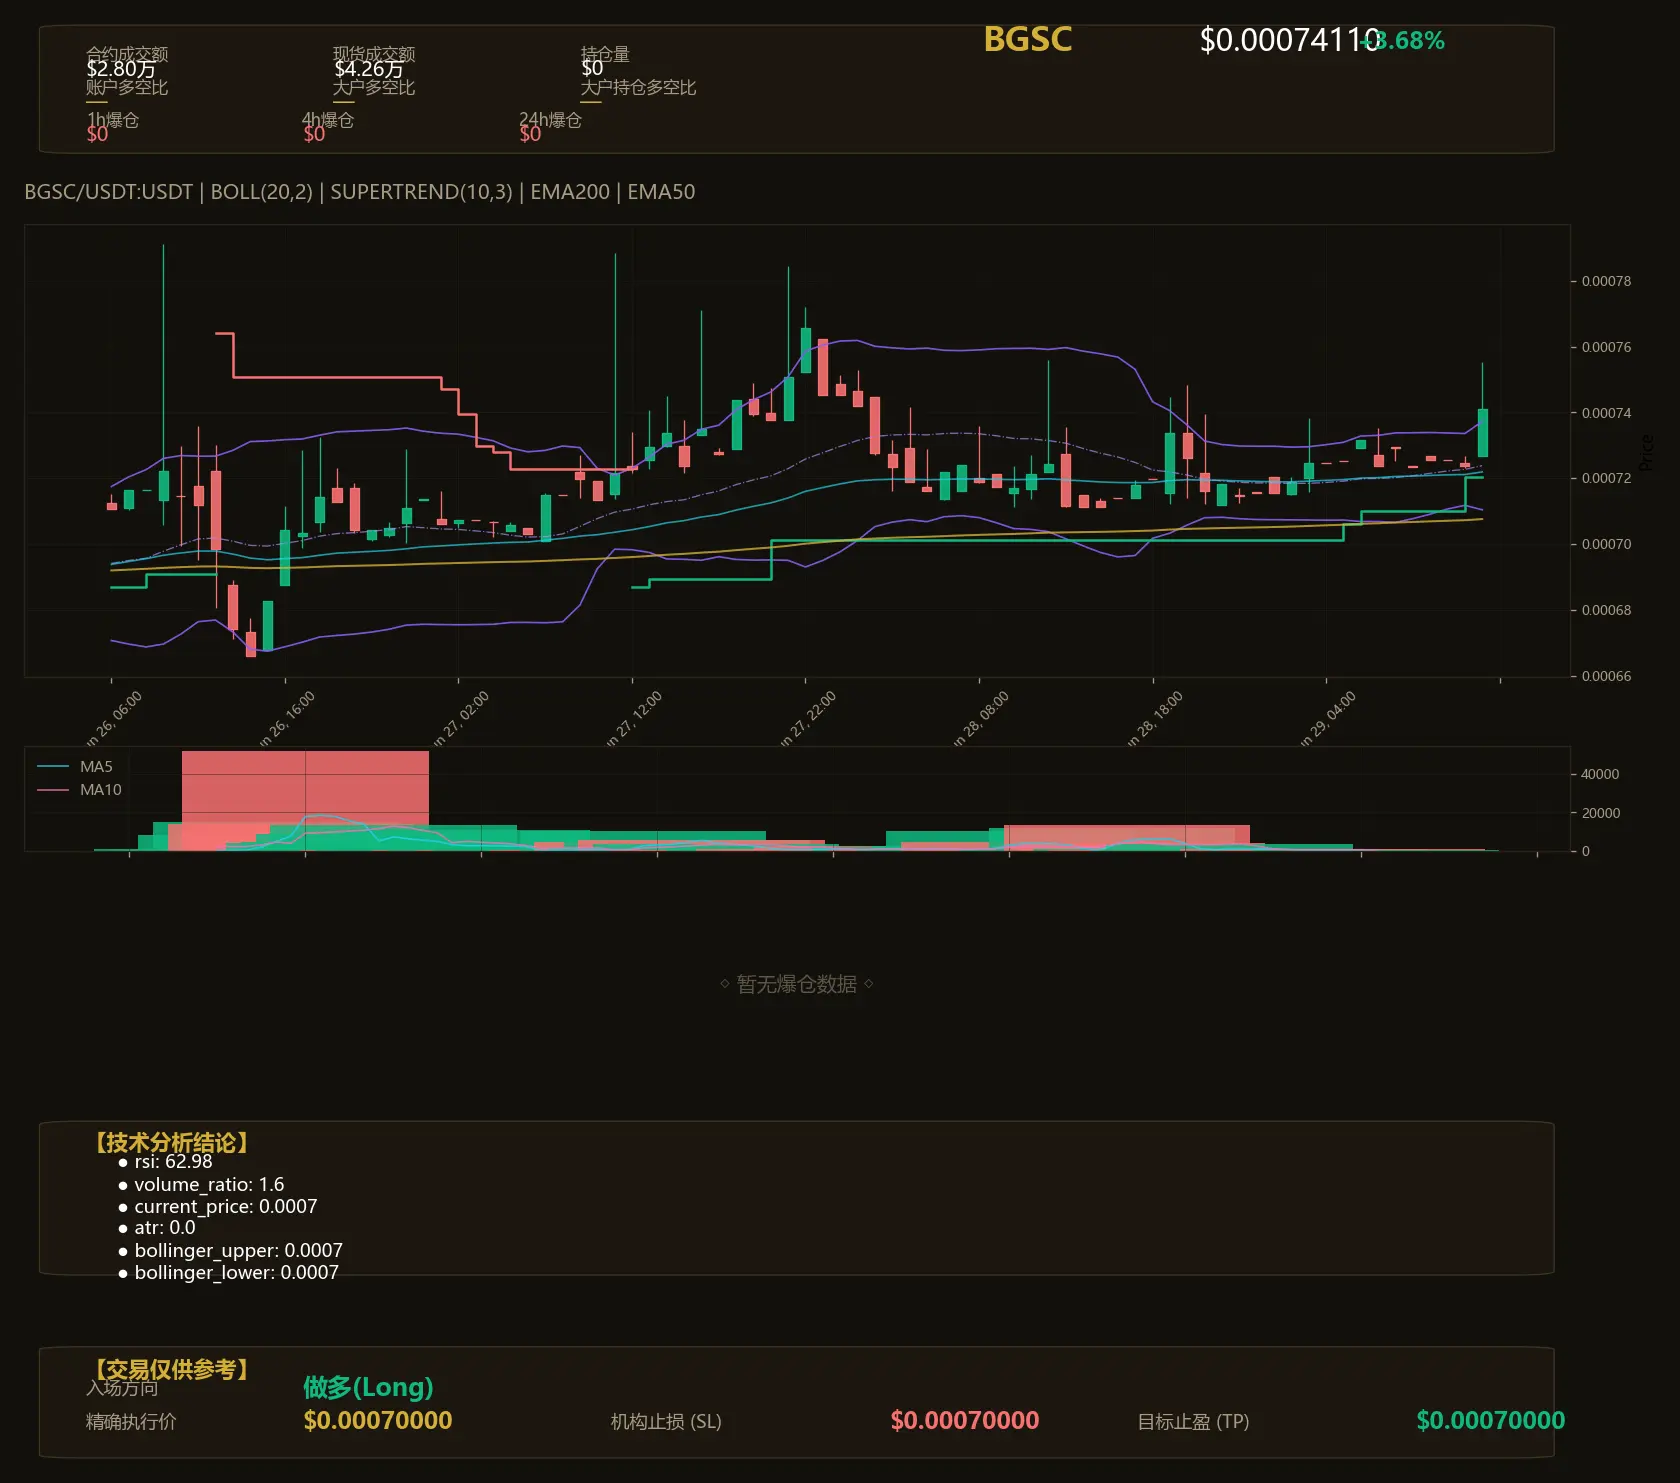Click the 合约成交额 $2.80万 value
Image resolution: width=1680 pixels, height=1483 pixels.
coord(121,69)
